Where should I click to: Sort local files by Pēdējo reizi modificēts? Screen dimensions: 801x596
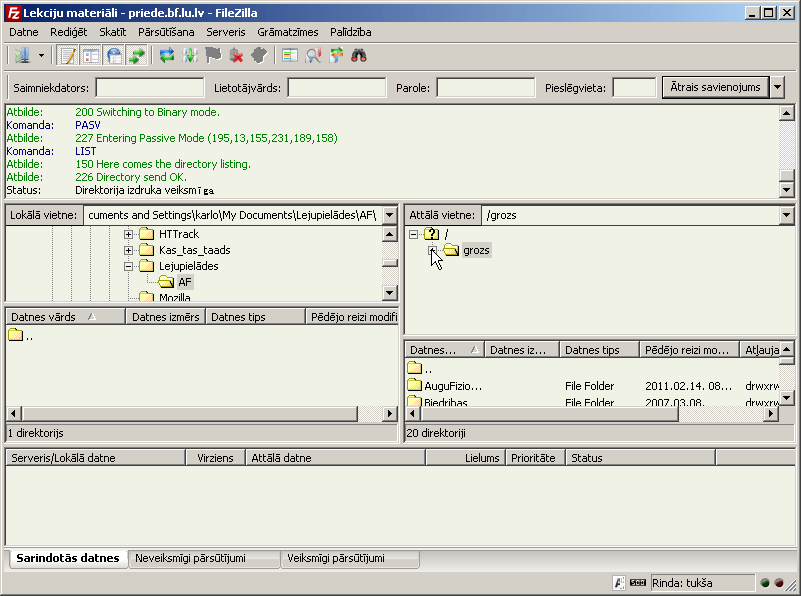(x=351, y=317)
